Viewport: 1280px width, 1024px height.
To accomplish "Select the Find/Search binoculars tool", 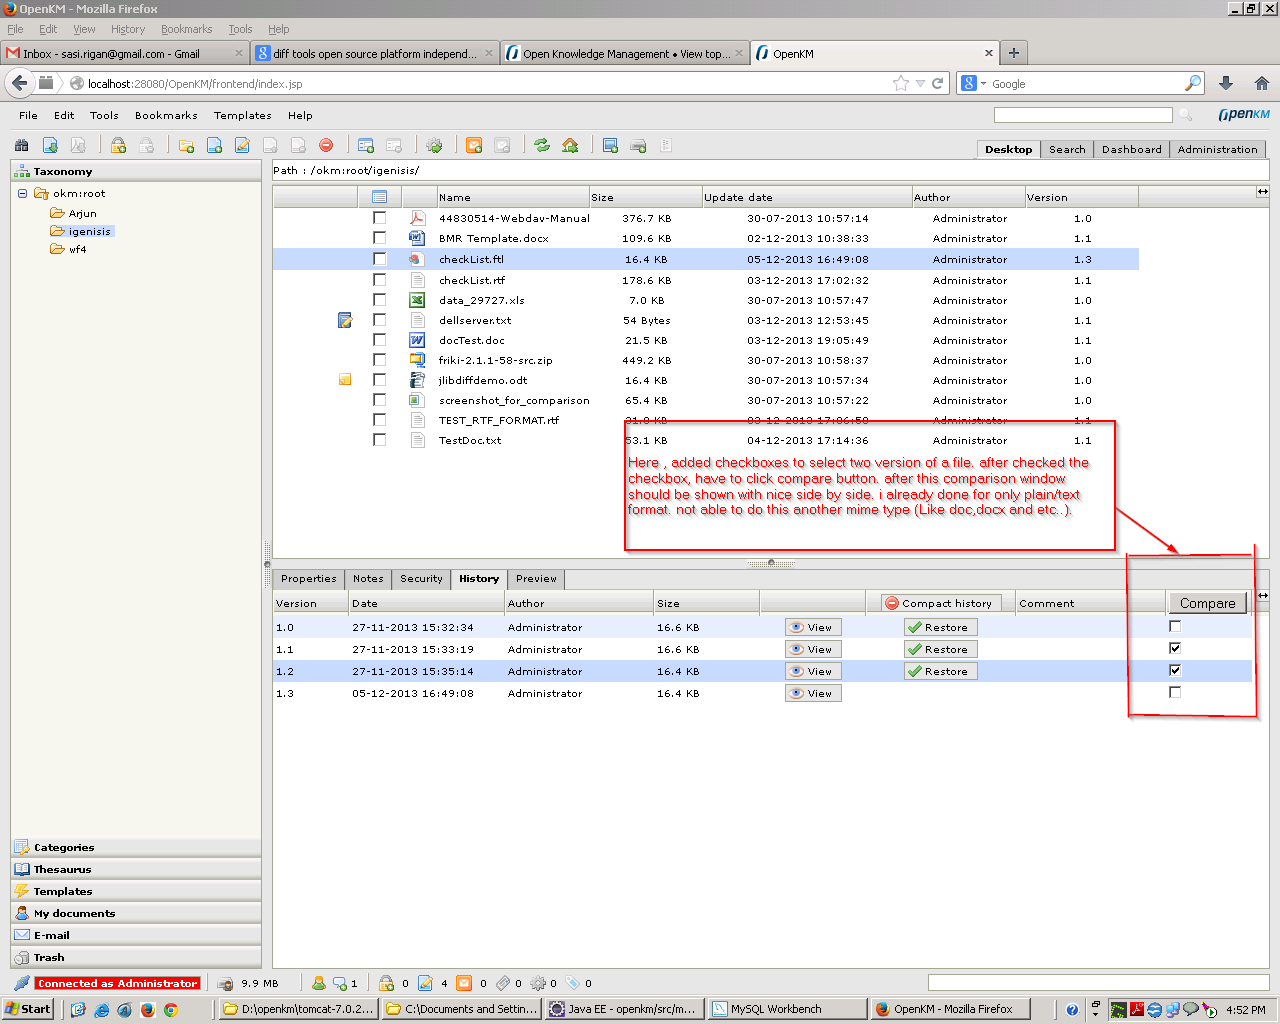I will point(21,145).
